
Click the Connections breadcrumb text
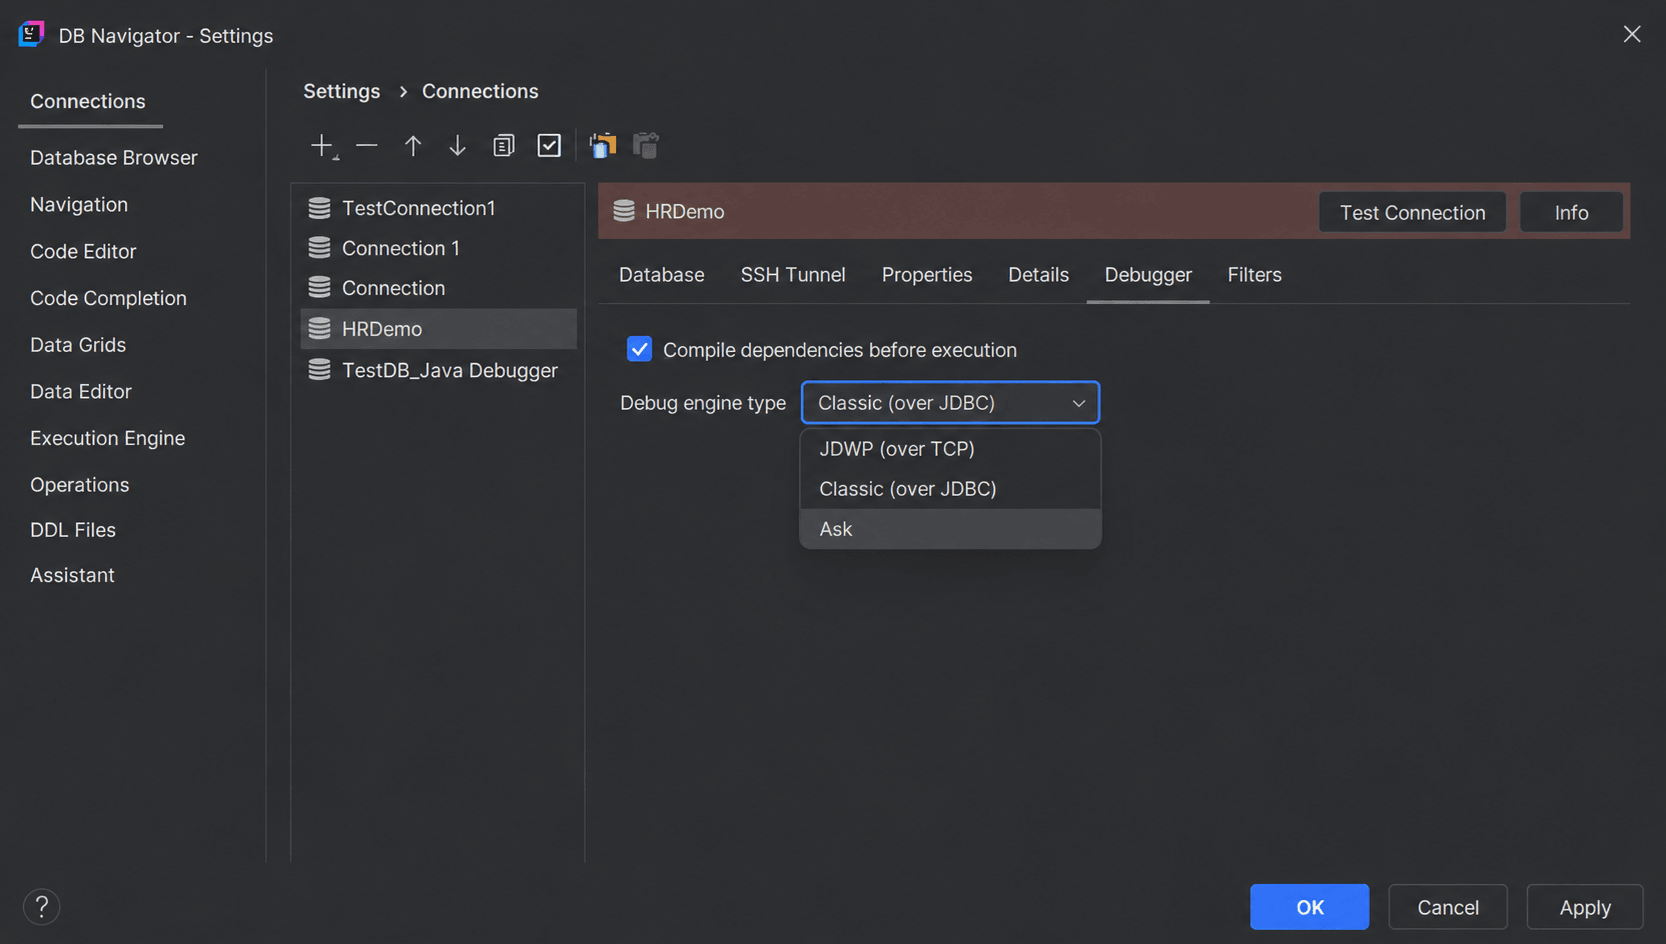coord(480,91)
